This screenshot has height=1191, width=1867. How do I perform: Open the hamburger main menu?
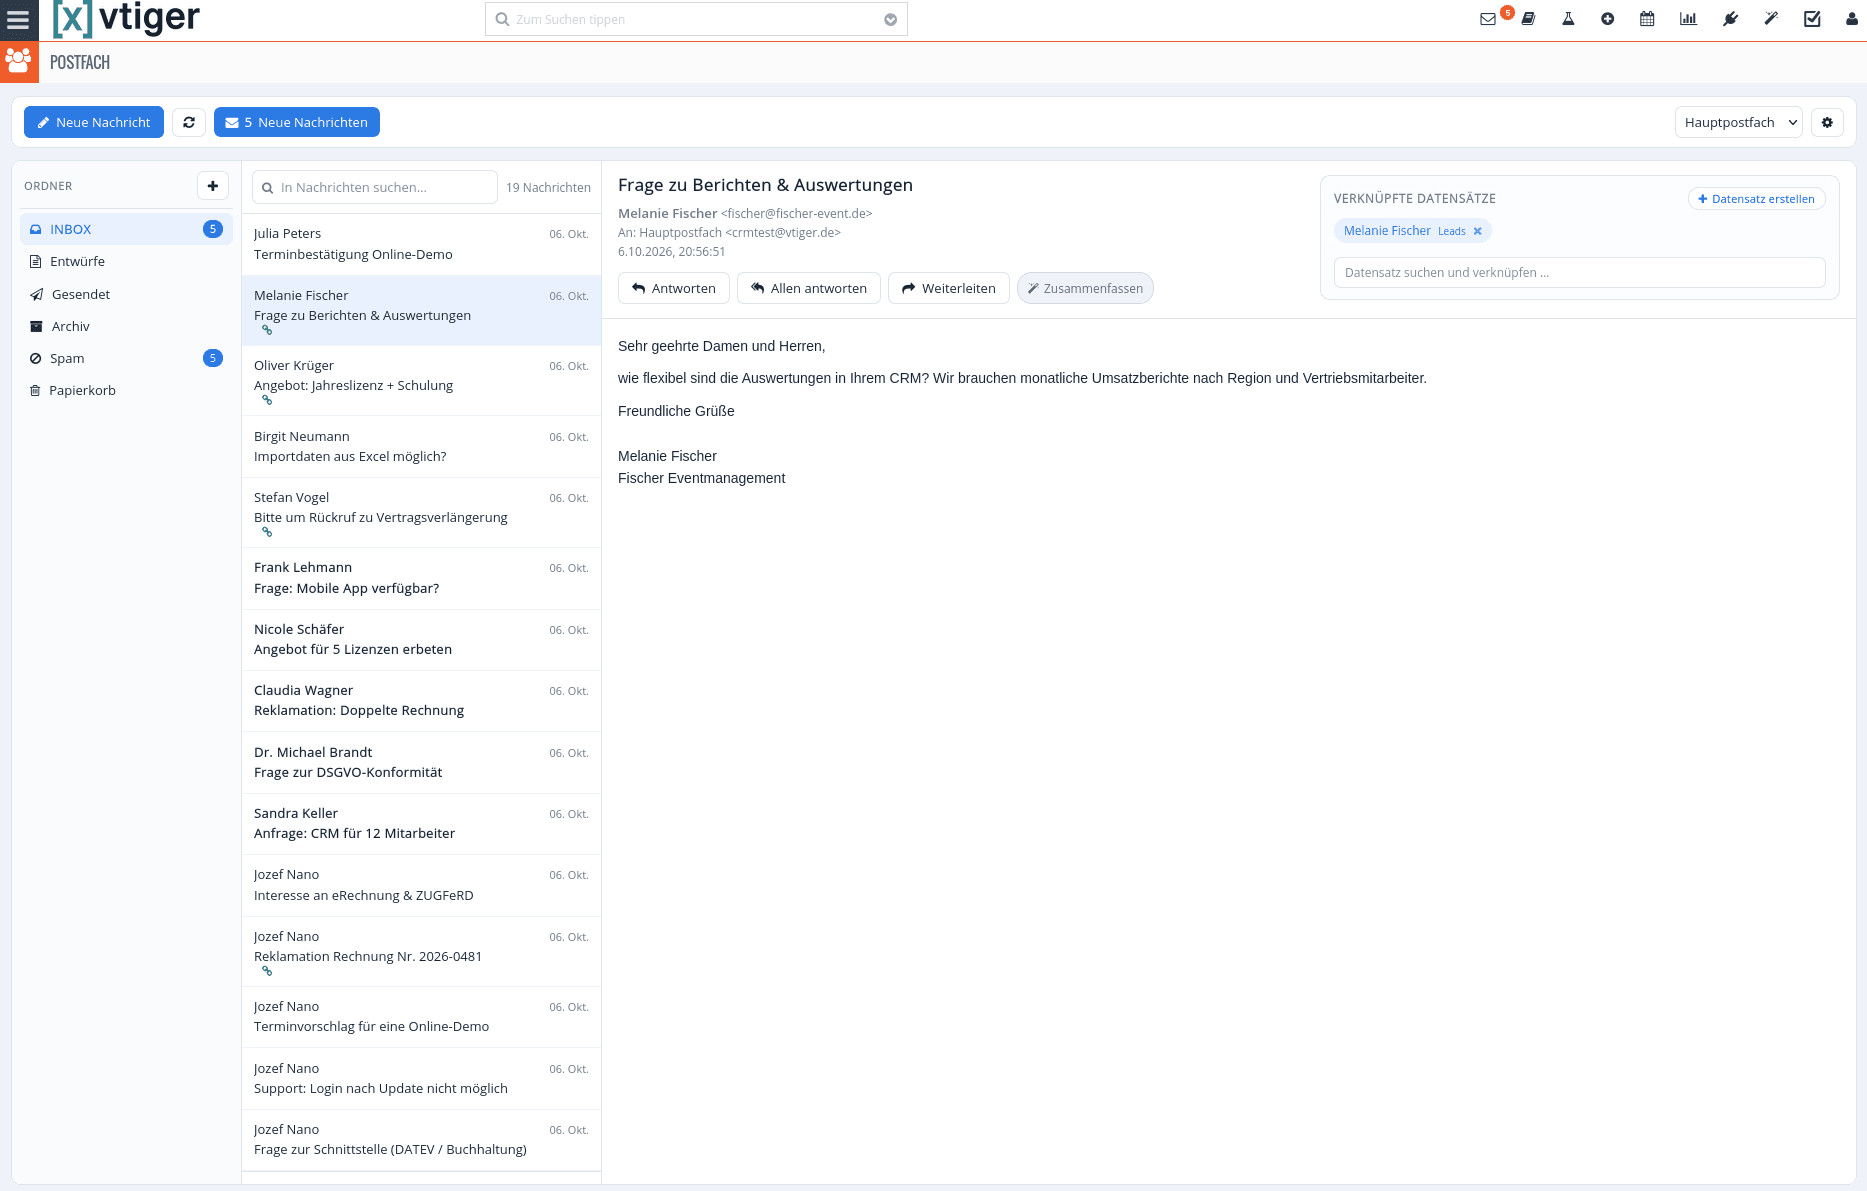(18, 19)
